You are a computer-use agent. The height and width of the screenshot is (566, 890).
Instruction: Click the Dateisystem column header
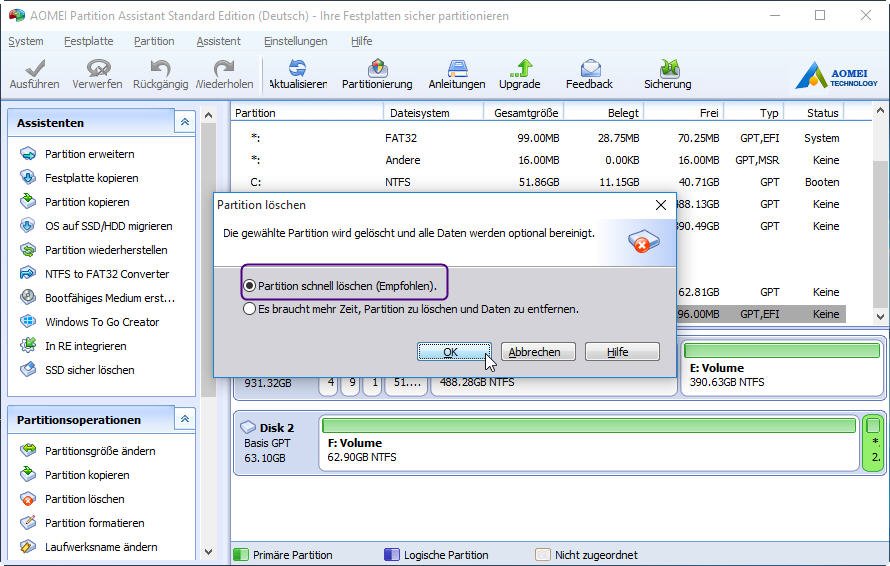click(433, 113)
